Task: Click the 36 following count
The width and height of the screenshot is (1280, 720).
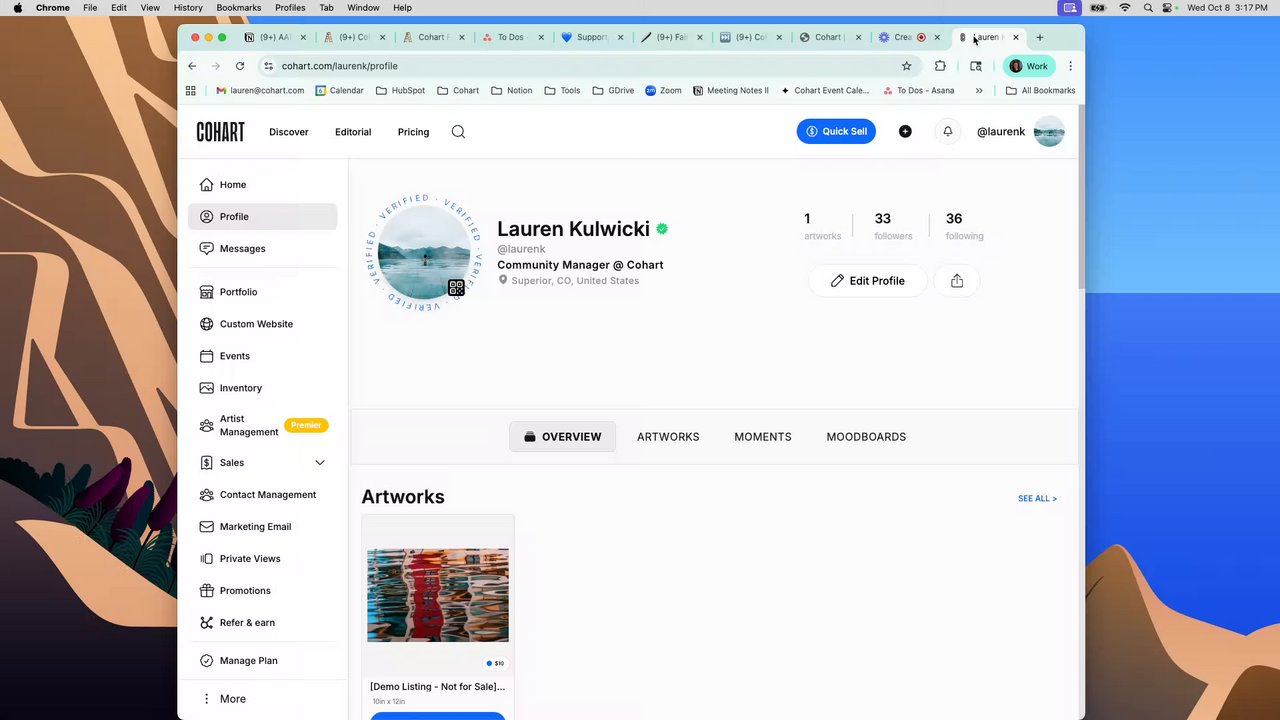Action: pyautogui.click(x=964, y=226)
